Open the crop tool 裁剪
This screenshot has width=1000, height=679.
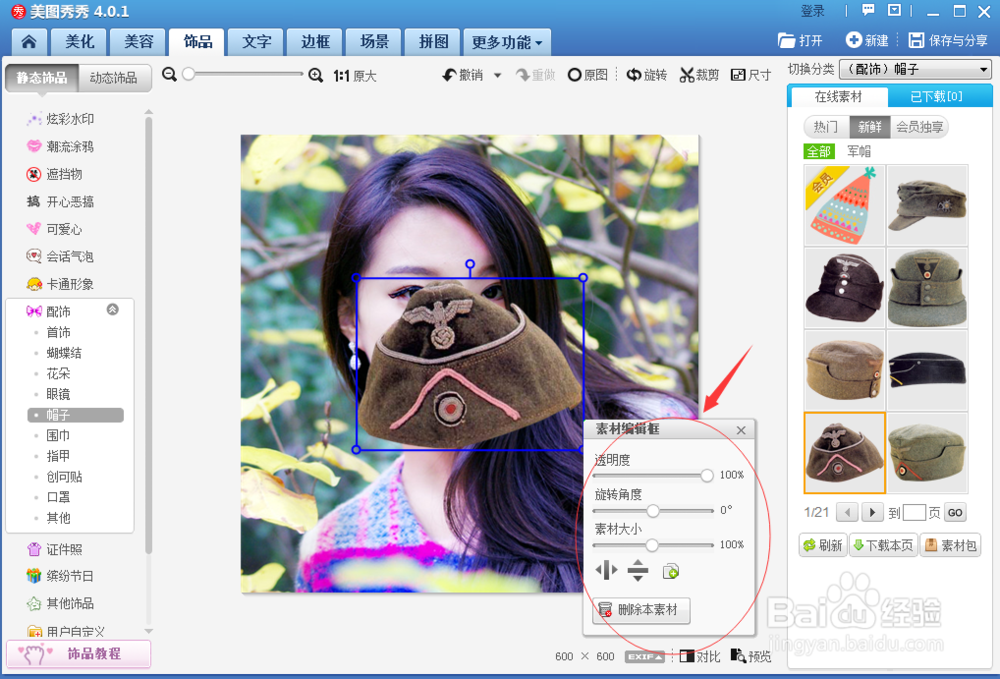(x=699, y=75)
